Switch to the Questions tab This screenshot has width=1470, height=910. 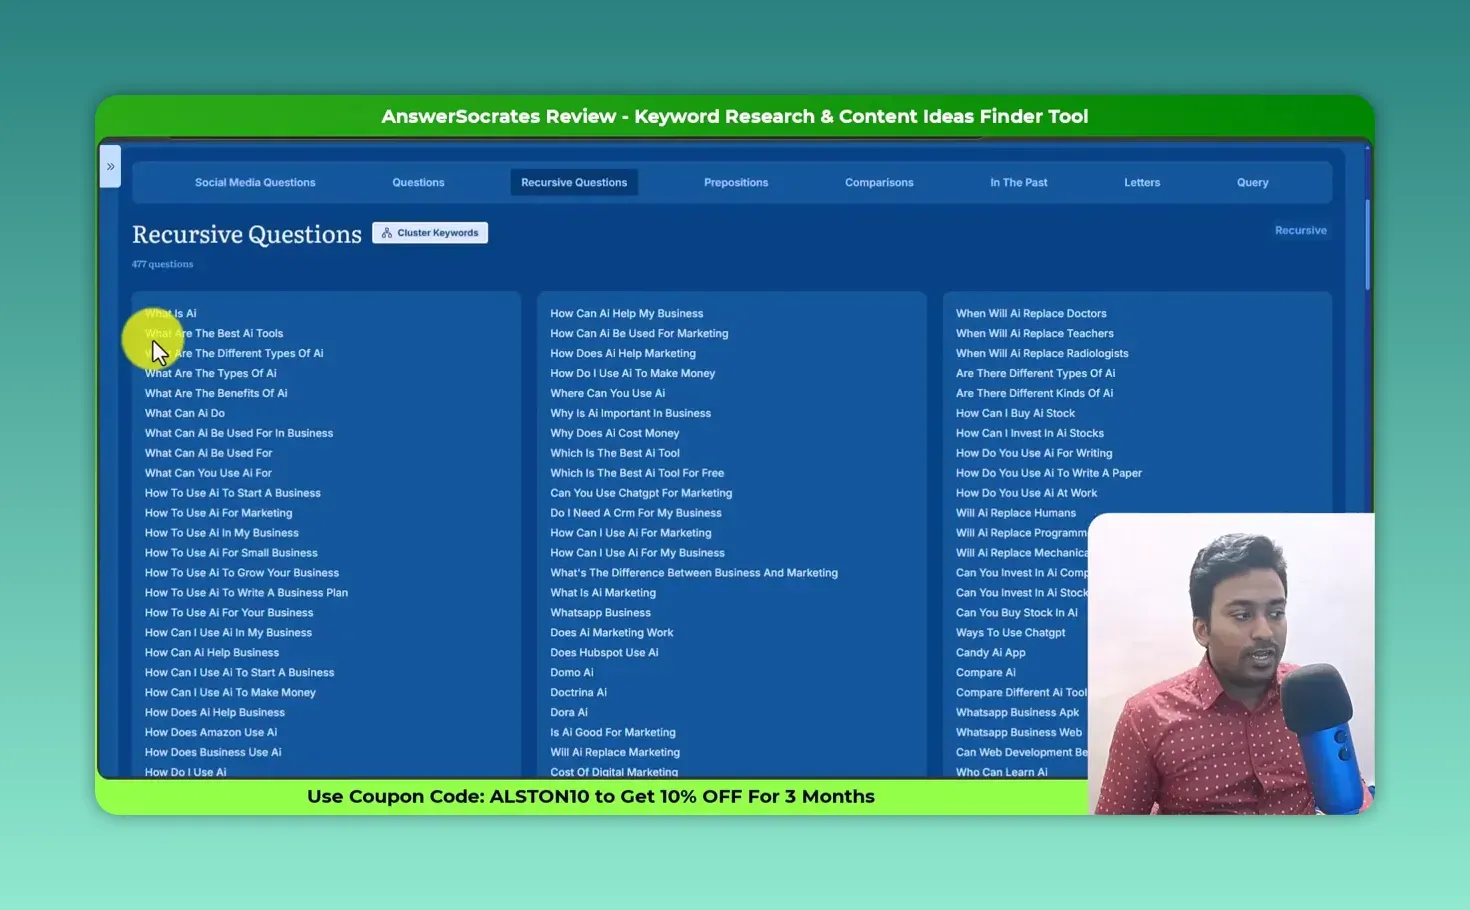[x=418, y=183]
